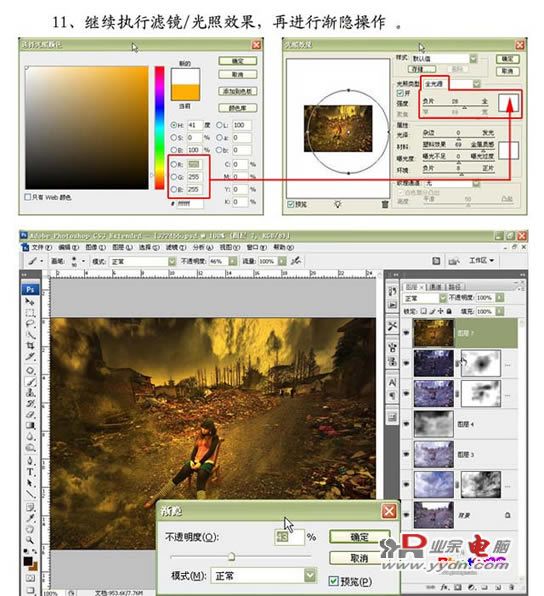Select the 图层 4 layer thumbnail

point(433,424)
